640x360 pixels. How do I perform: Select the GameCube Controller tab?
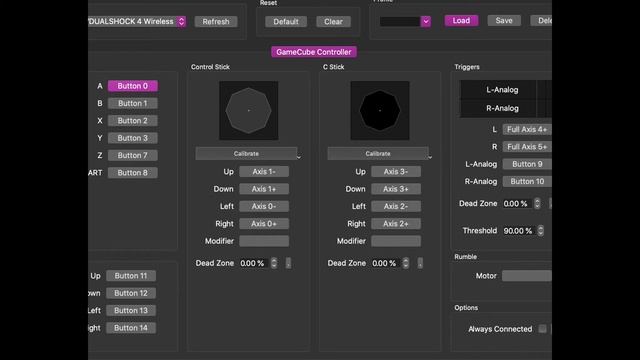pos(313,52)
